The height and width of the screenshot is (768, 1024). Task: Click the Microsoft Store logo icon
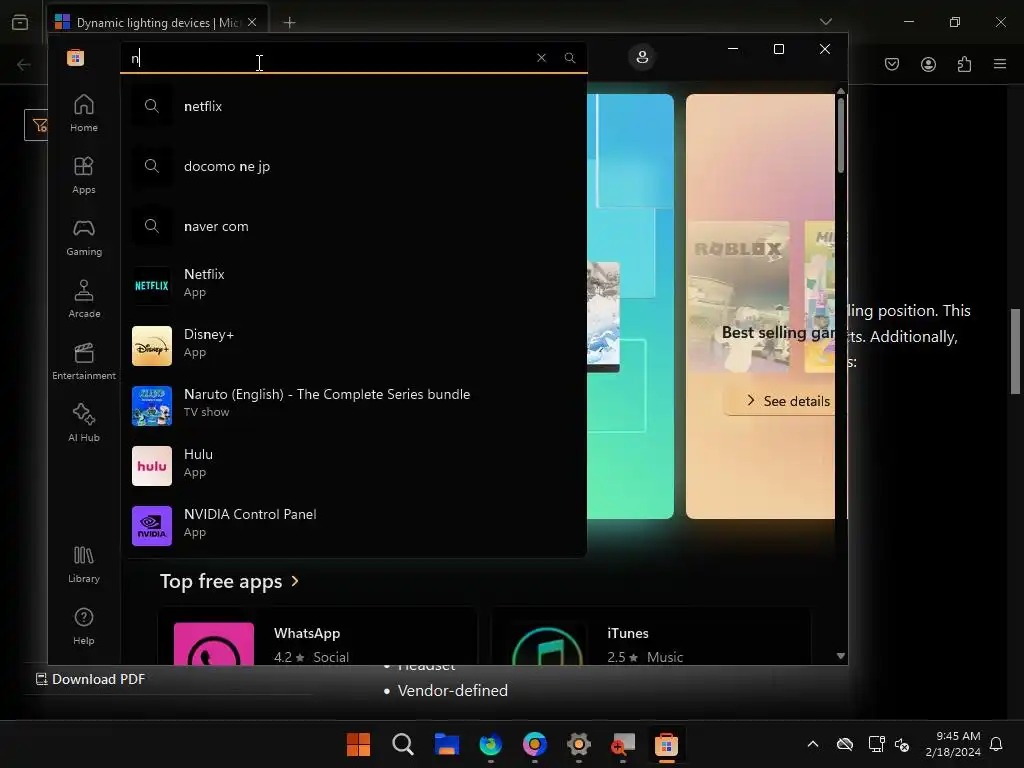click(76, 57)
